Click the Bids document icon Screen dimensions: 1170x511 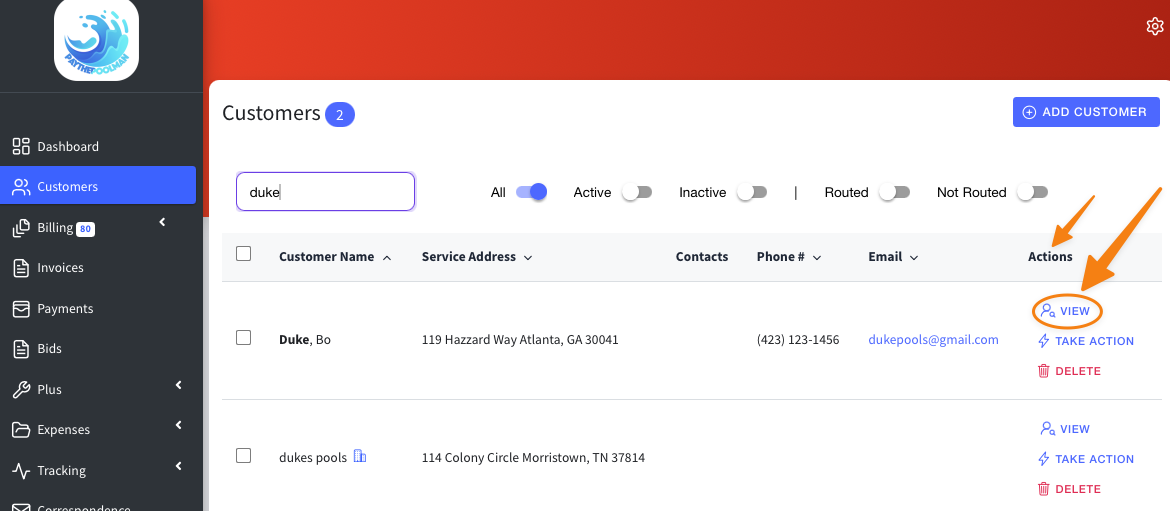[x=22, y=348]
